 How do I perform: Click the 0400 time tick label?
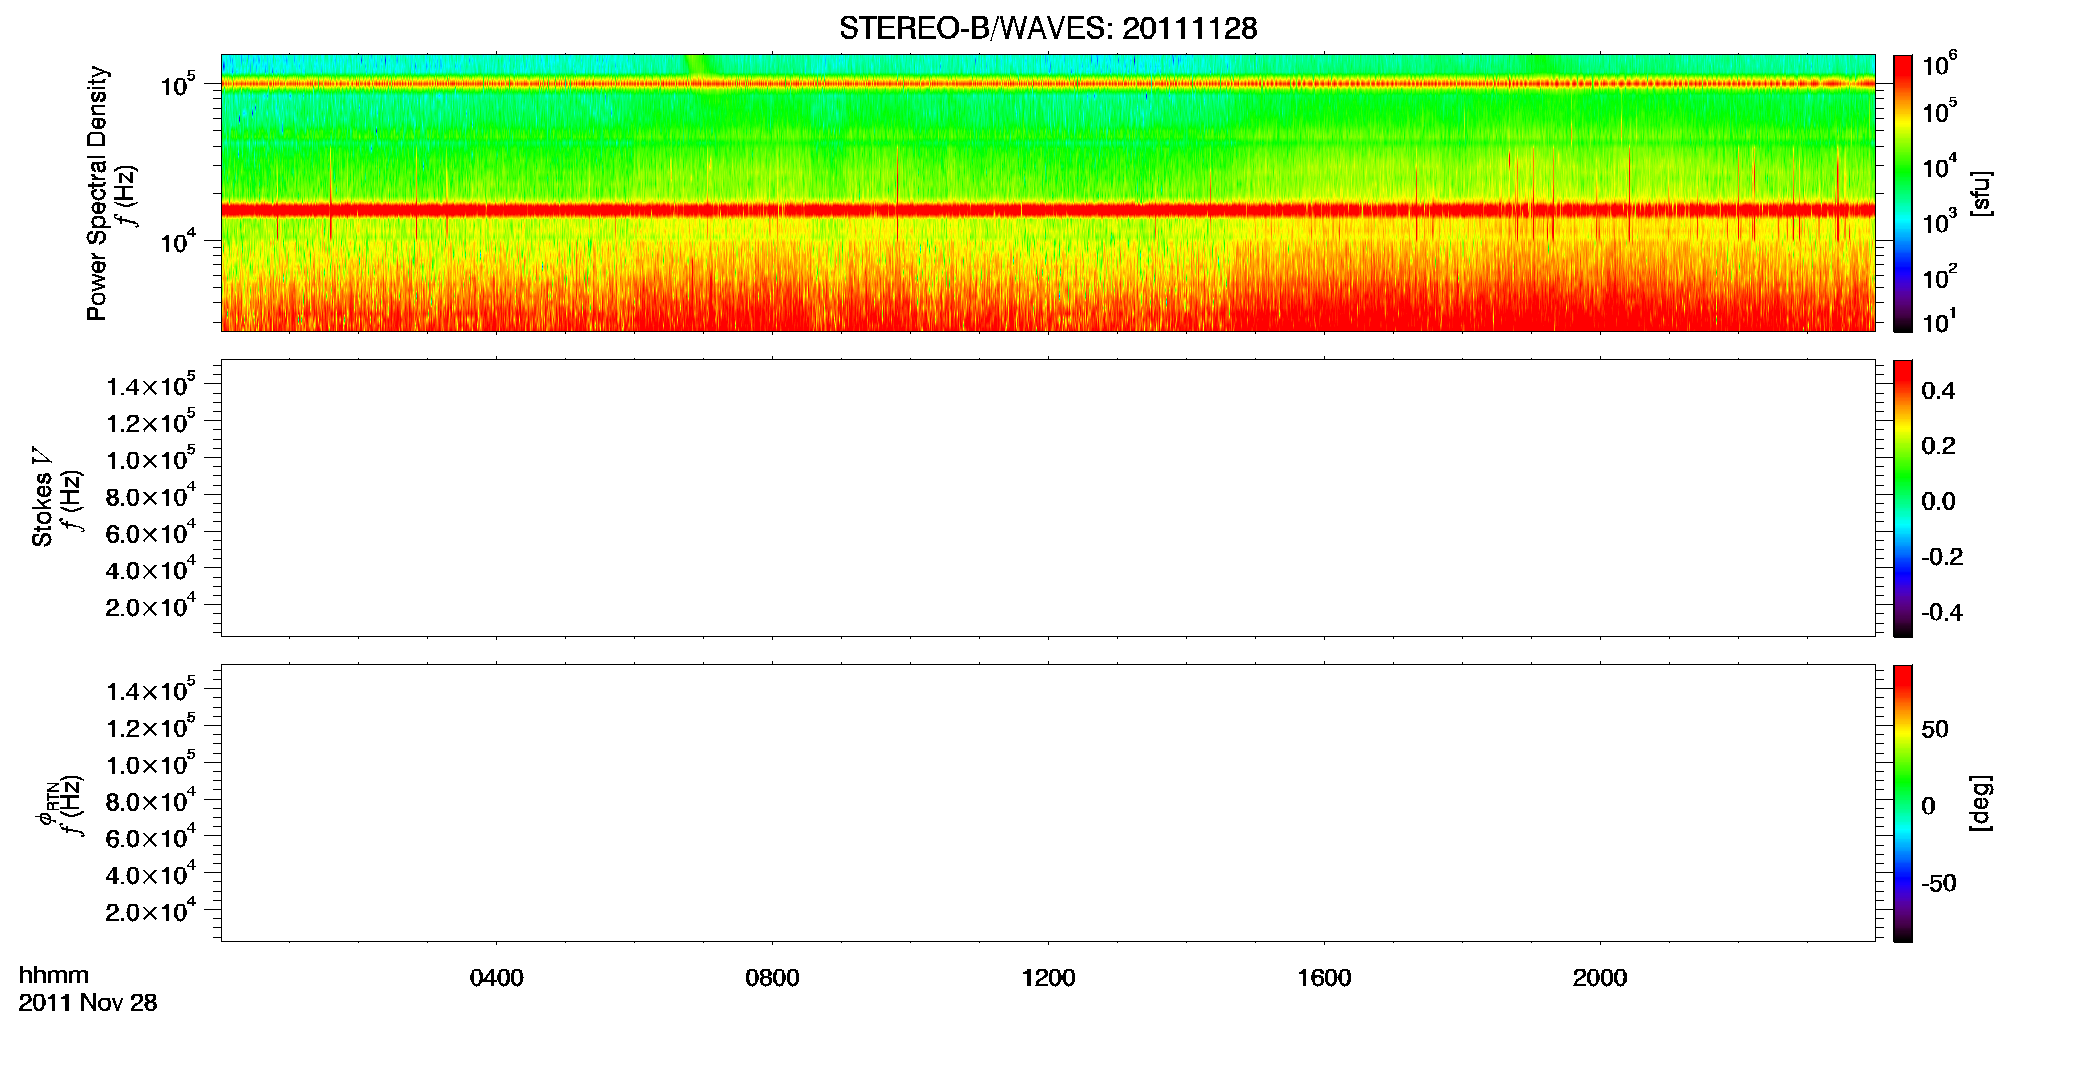(497, 978)
